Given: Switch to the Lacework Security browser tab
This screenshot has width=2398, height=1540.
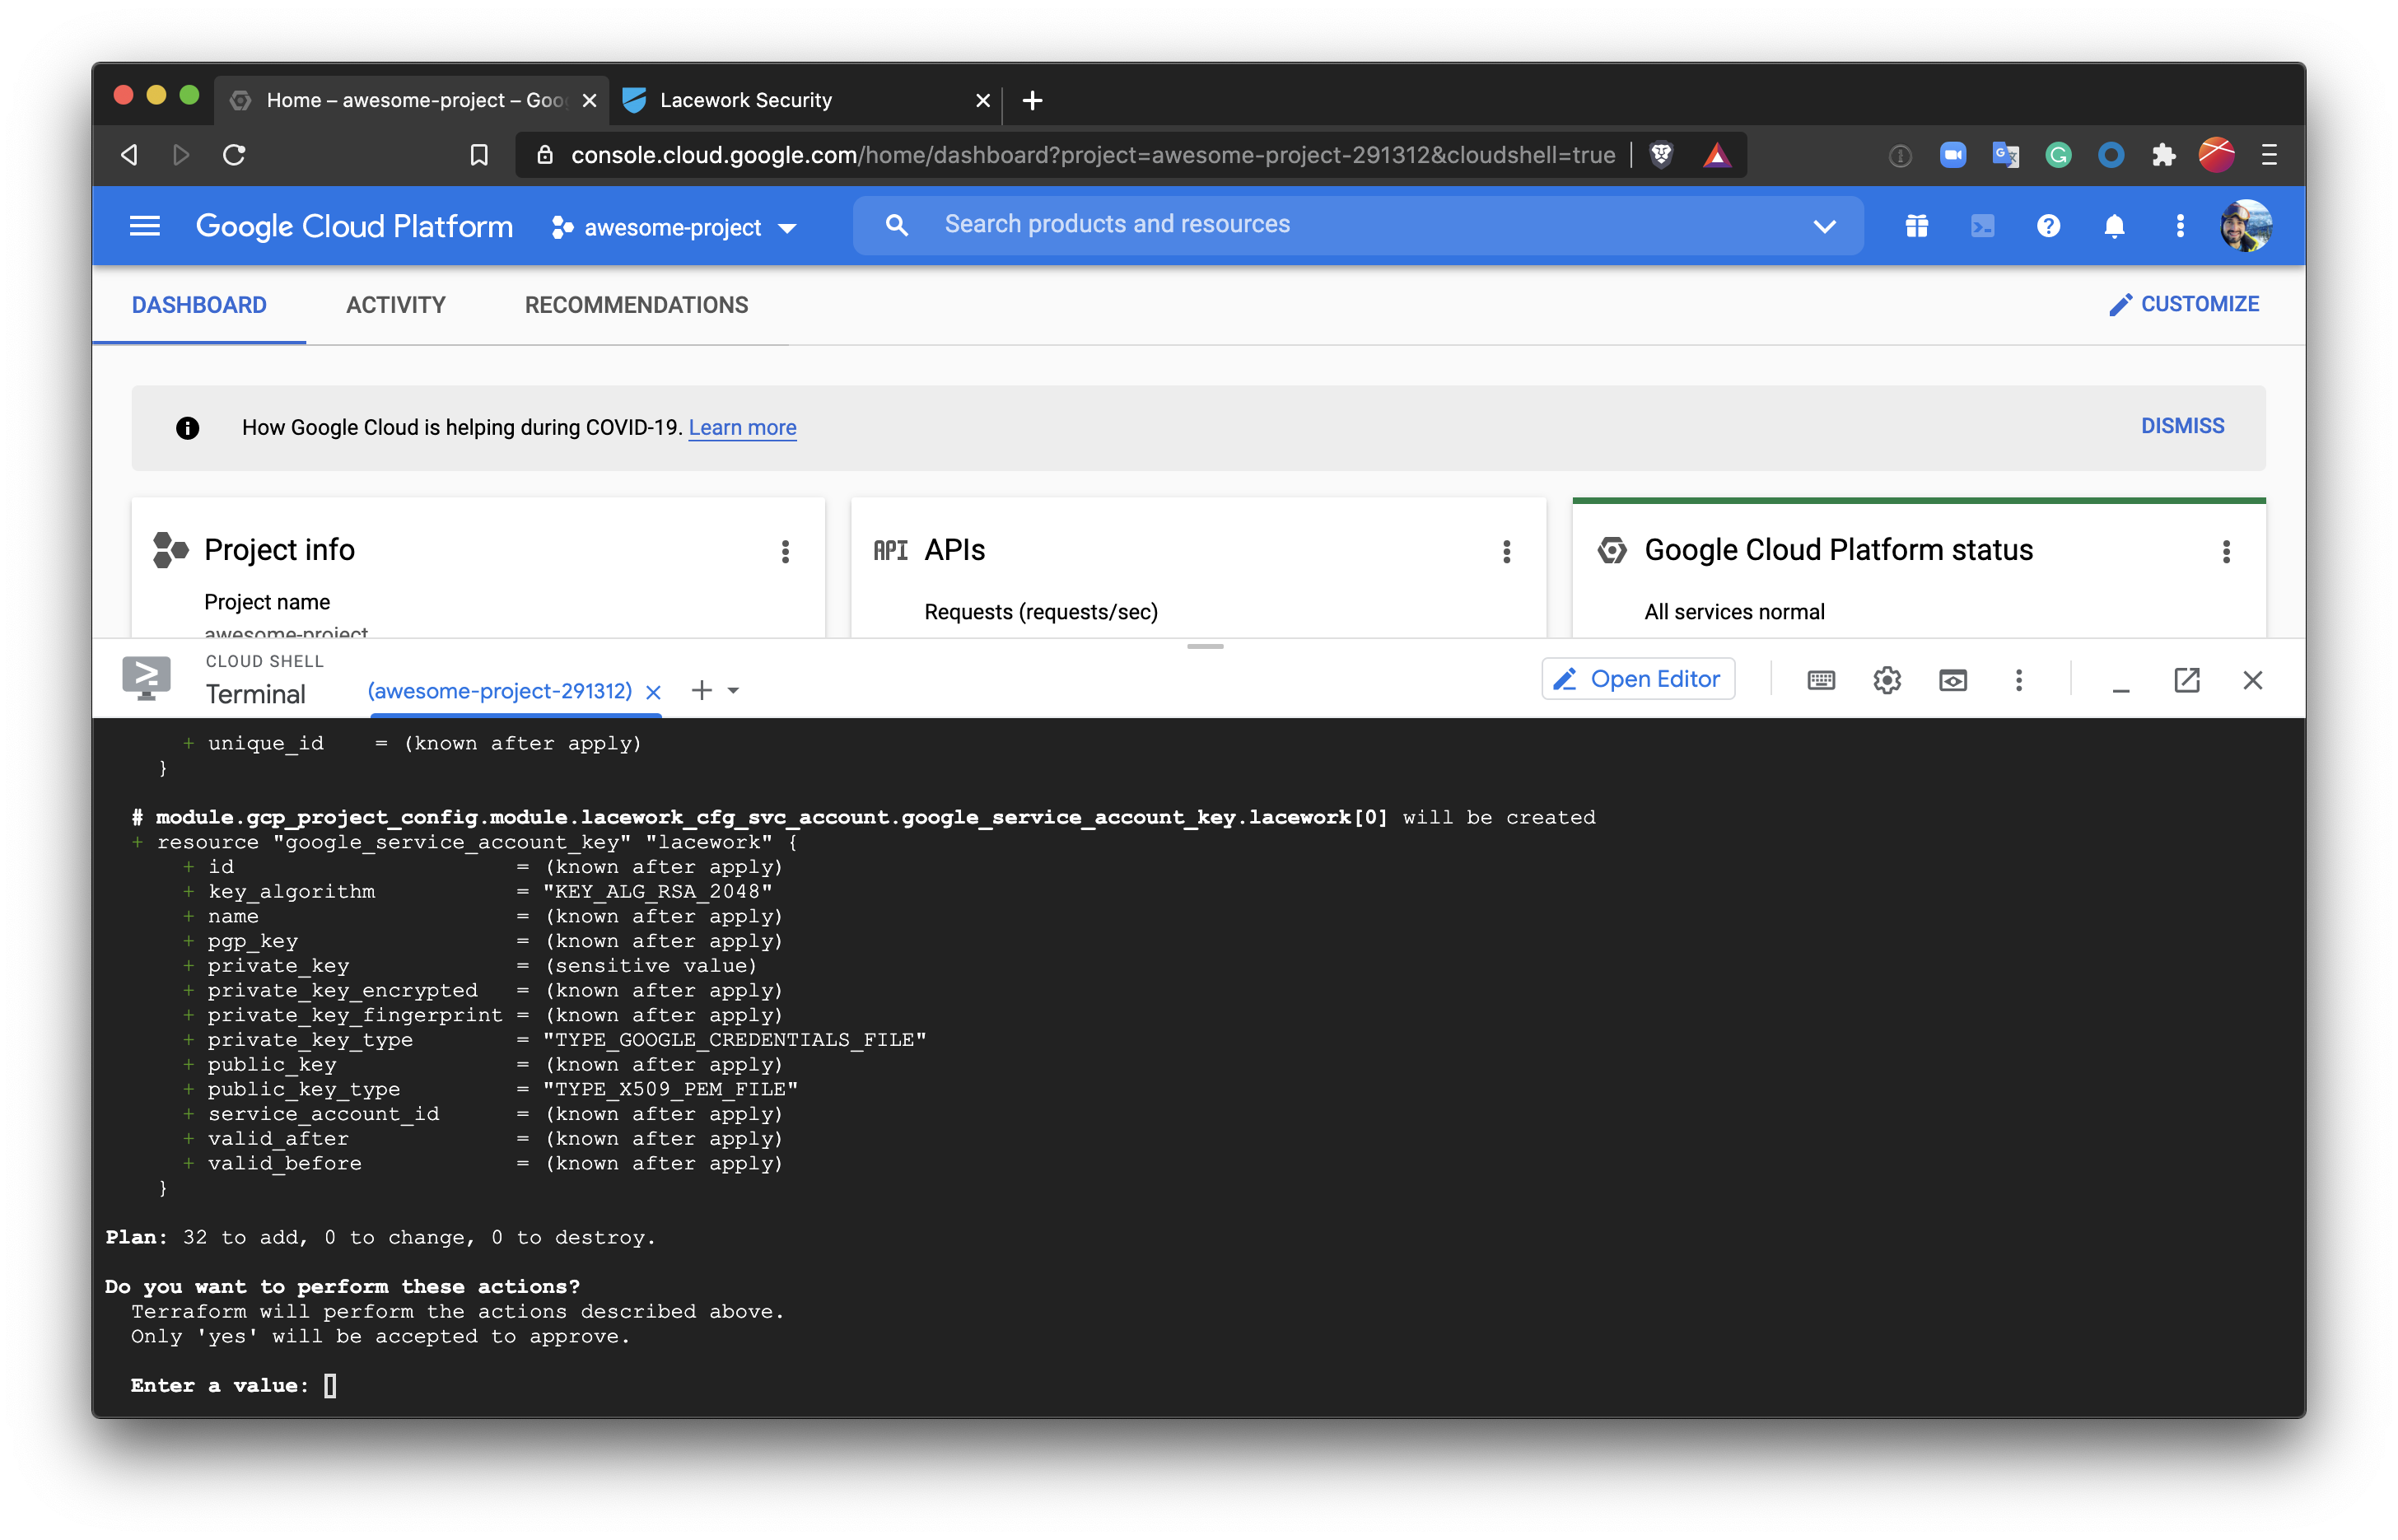Looking at the screenshot, I should 746,100.
